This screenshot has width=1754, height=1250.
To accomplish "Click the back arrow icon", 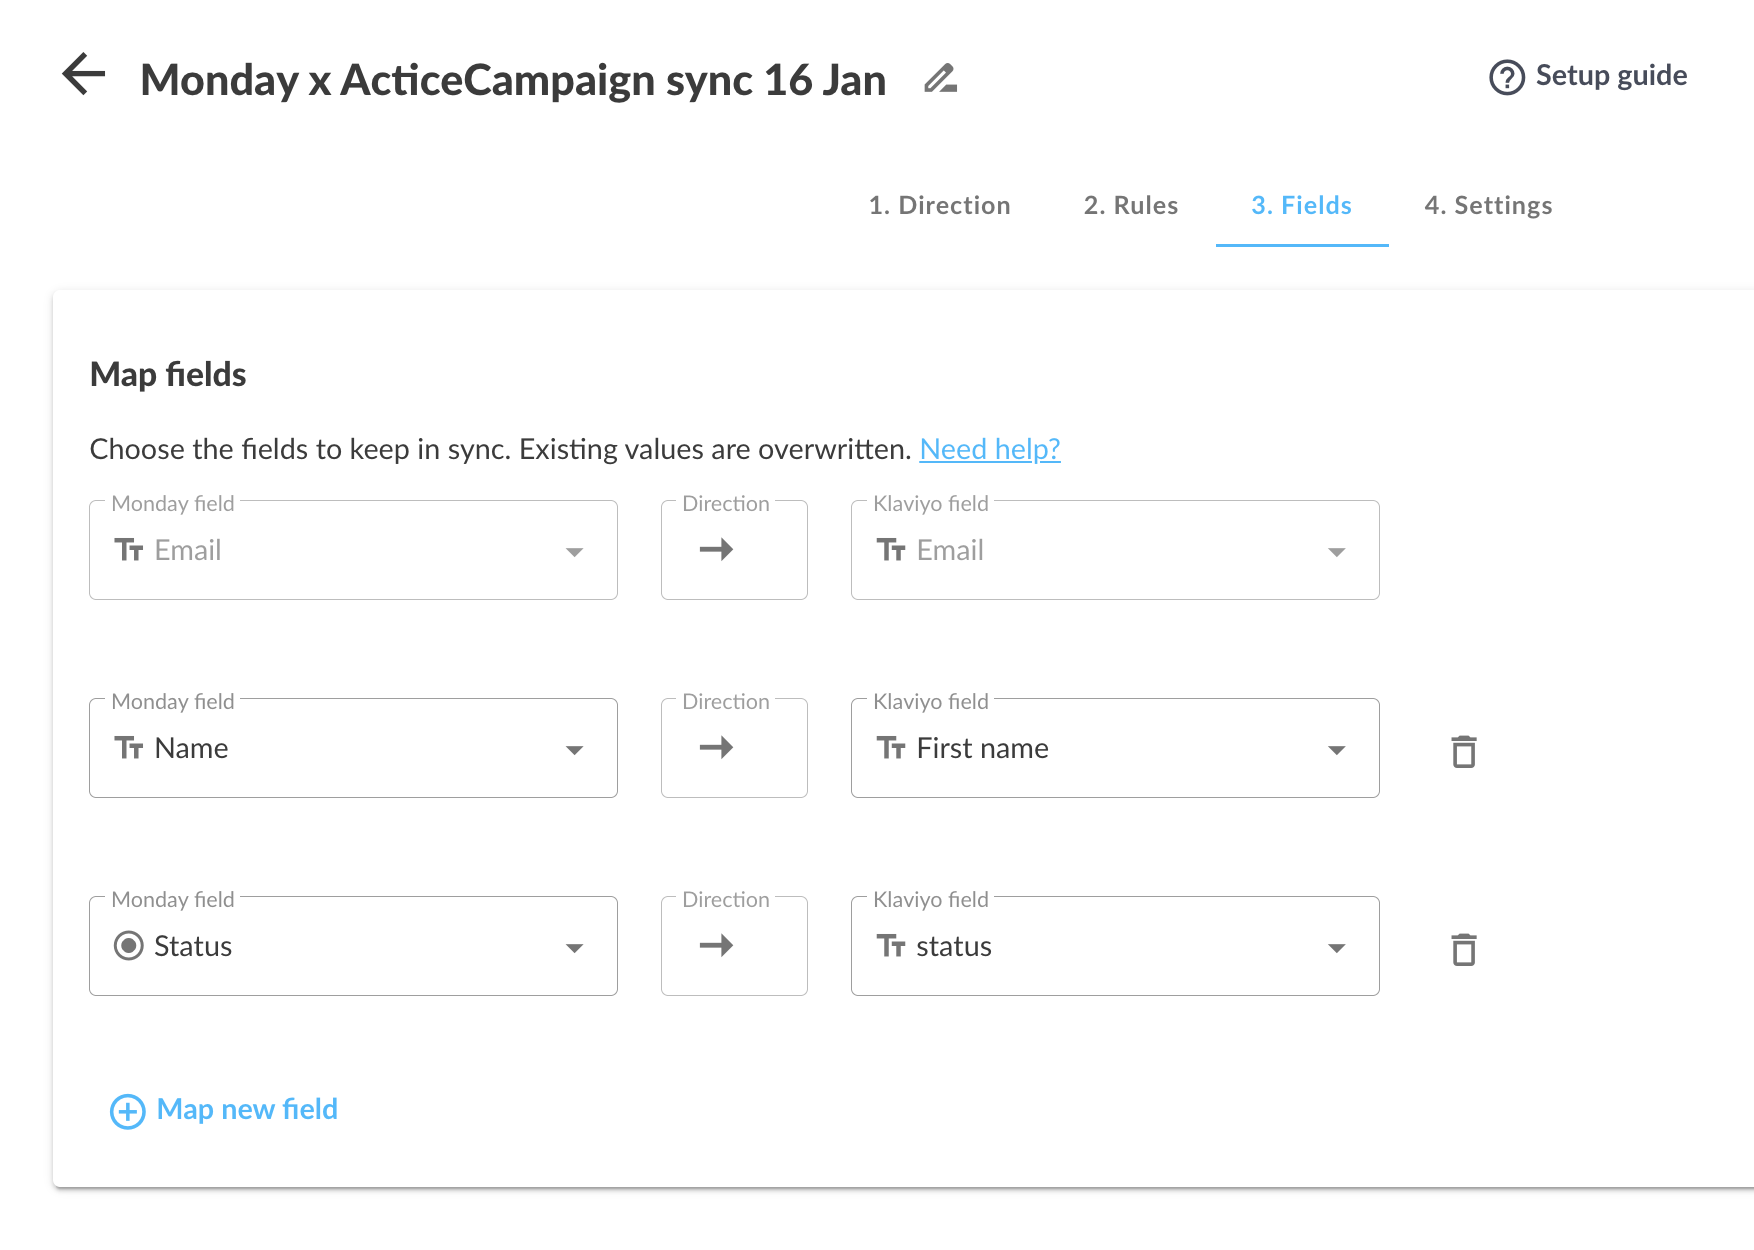I will (84, 75).
